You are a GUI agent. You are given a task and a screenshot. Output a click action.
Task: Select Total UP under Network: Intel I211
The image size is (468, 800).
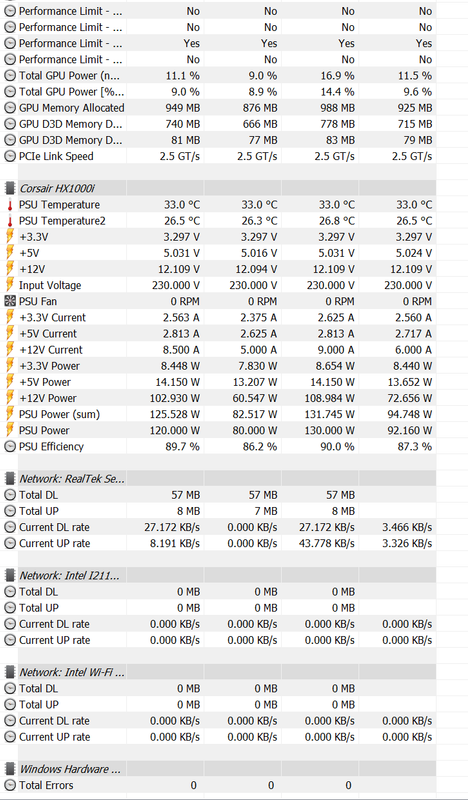pos(39,608)
